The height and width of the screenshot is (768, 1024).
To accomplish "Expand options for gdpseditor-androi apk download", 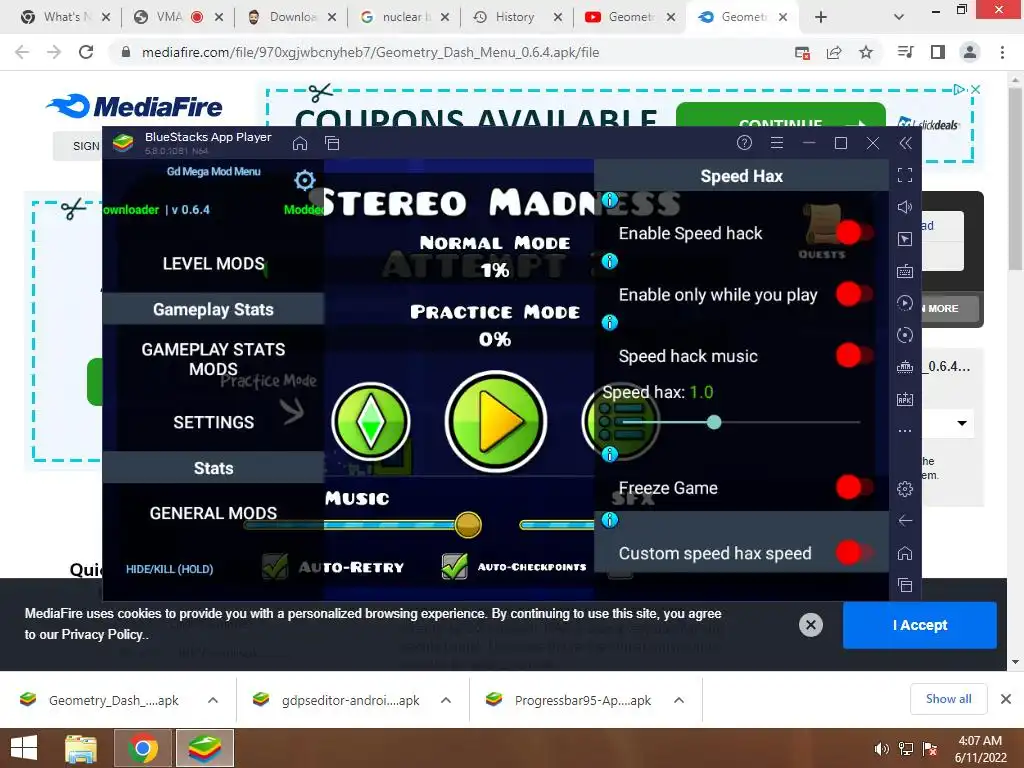I will (446, 700).
